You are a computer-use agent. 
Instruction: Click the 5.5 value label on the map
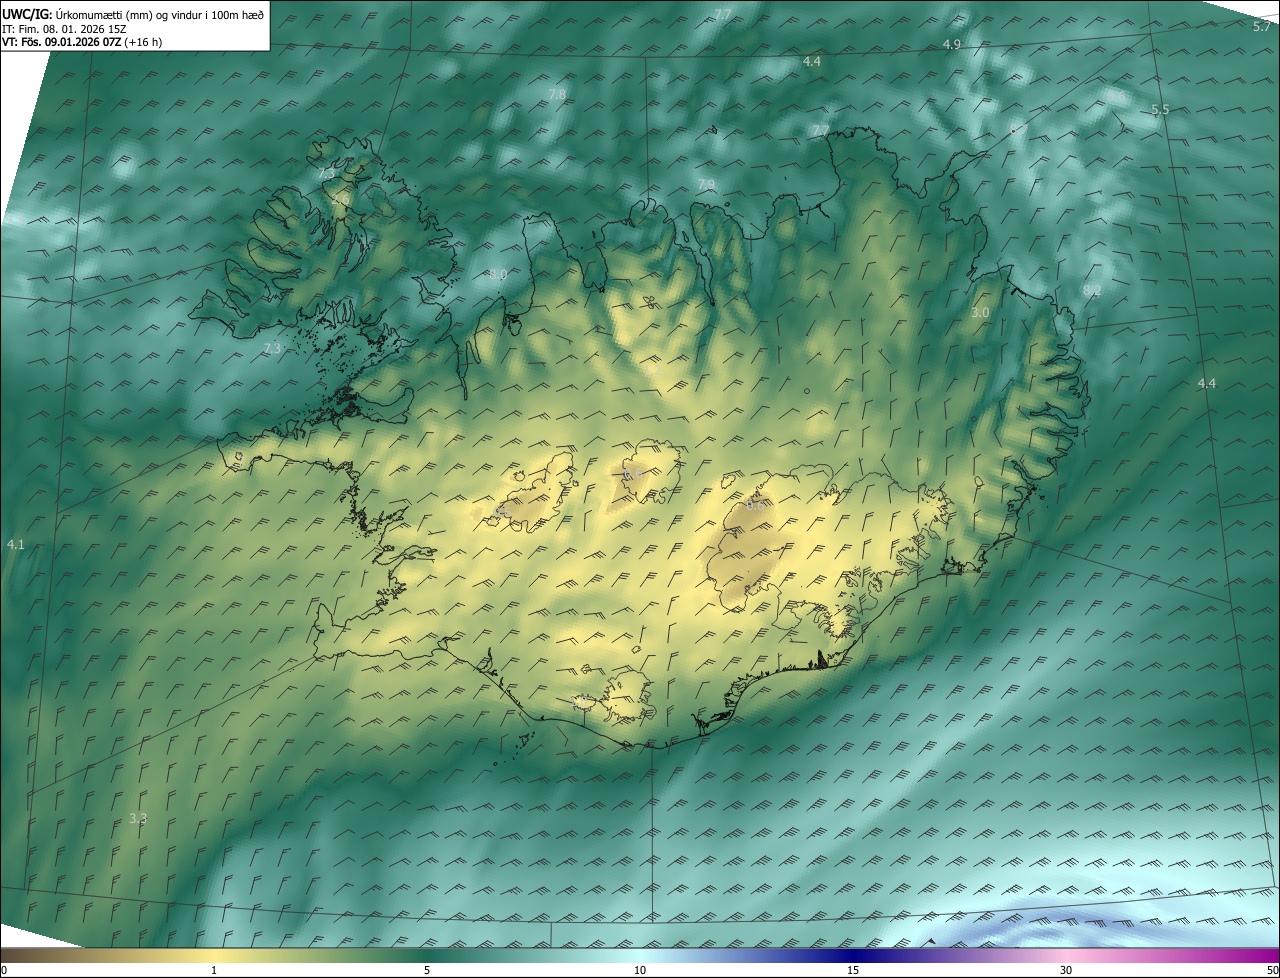[1160, 110]
